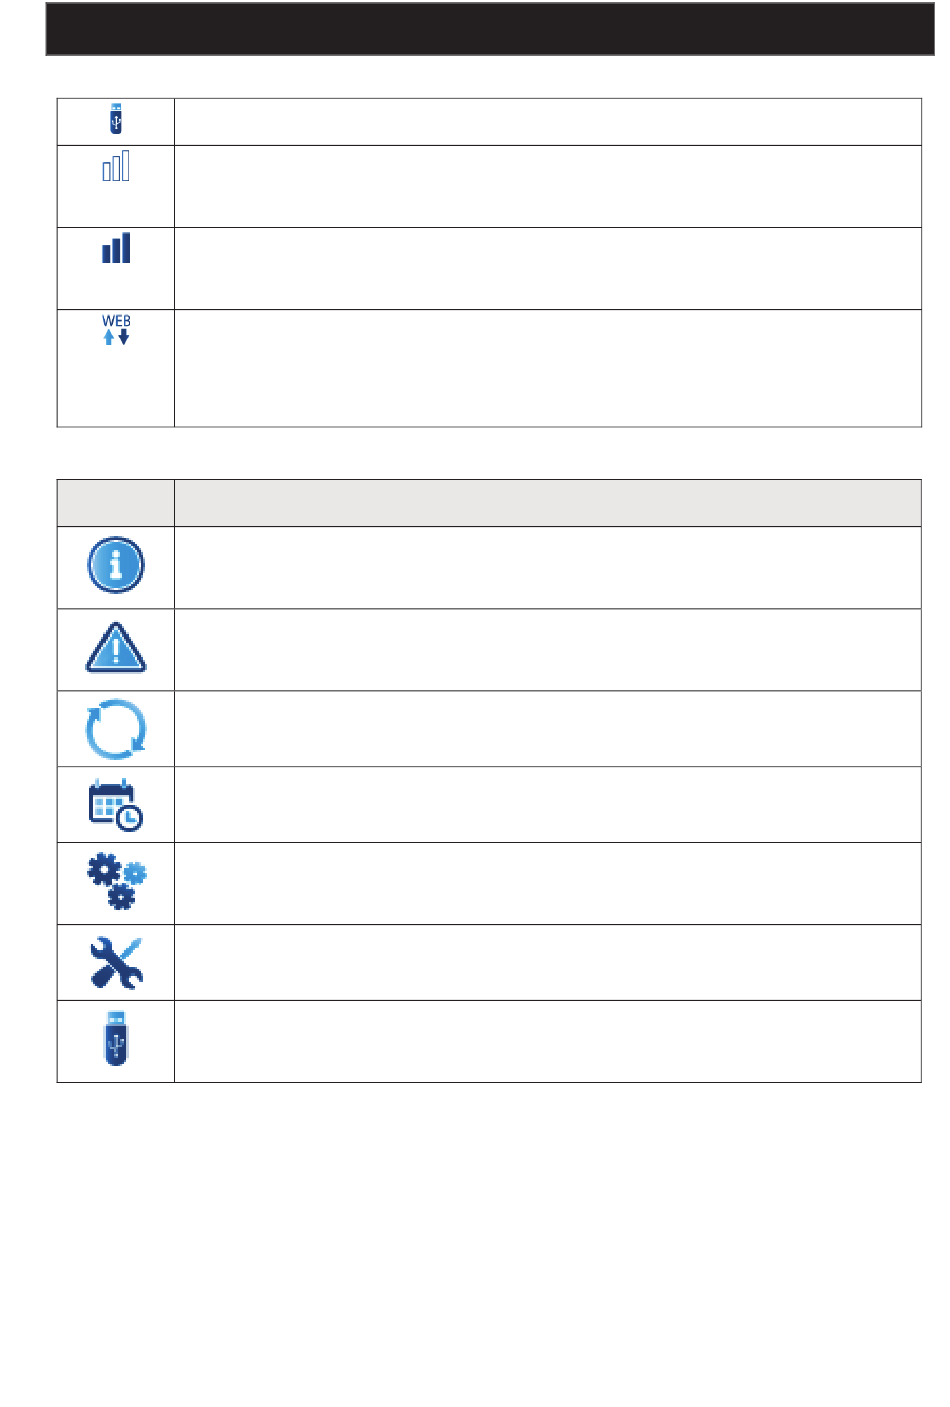Click the large USB flash drive icon
Viewport: 950px width, 1407px height.
[116, 1039]
